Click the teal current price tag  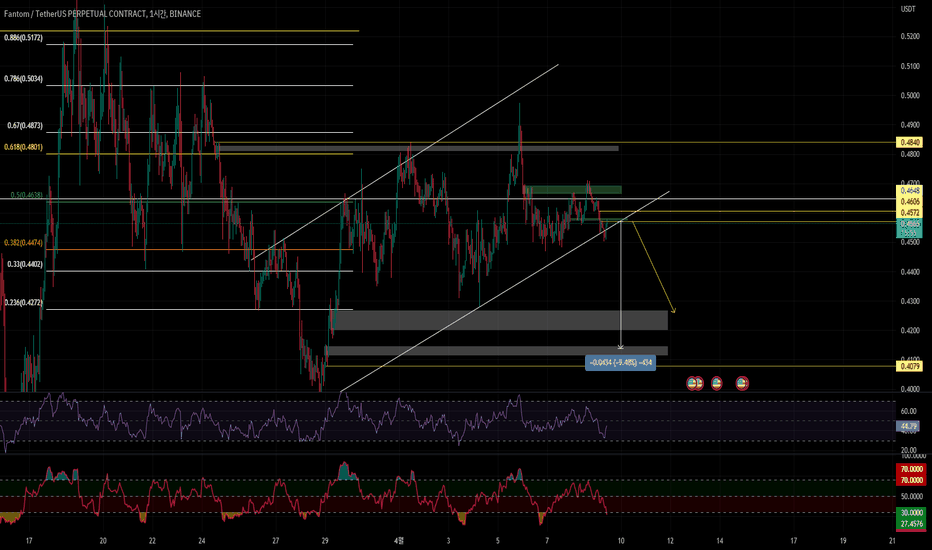tap(909, 228)
